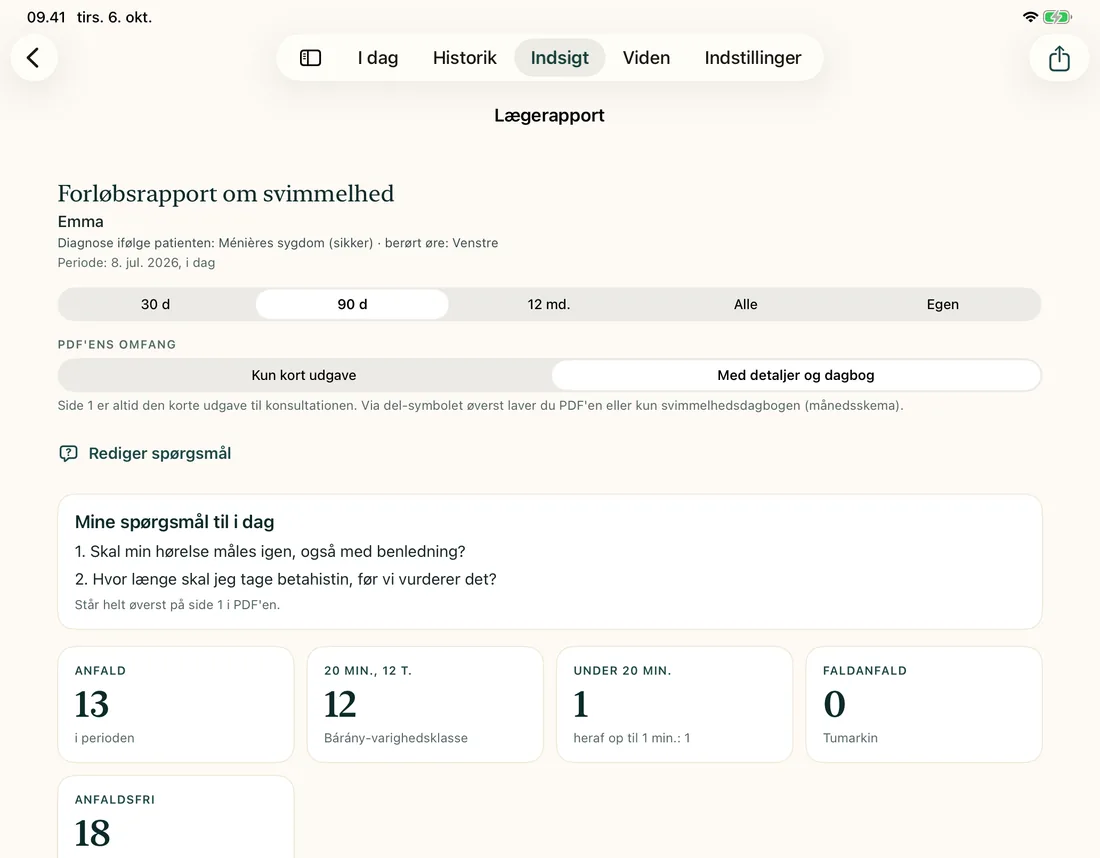Image resolution: width=1100 pixels, height=858 pixels.
Task: Click the Mine spørgsmål til i dag heading
Action: pos(175,522)
